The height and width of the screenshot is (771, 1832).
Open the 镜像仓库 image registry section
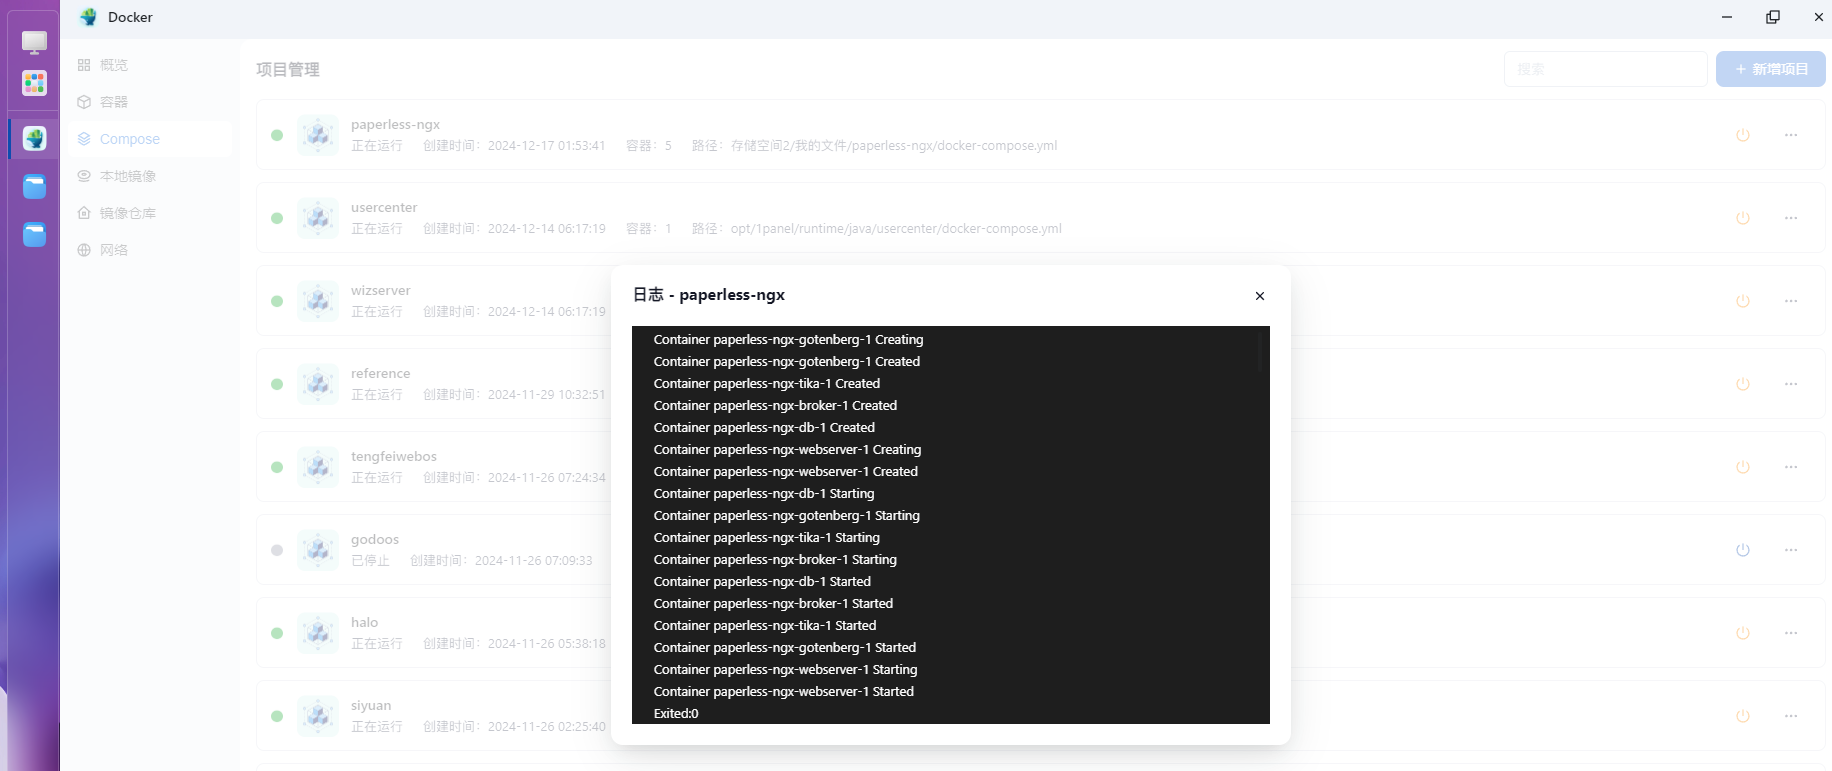pyautogui.click(x=150, y=213)
